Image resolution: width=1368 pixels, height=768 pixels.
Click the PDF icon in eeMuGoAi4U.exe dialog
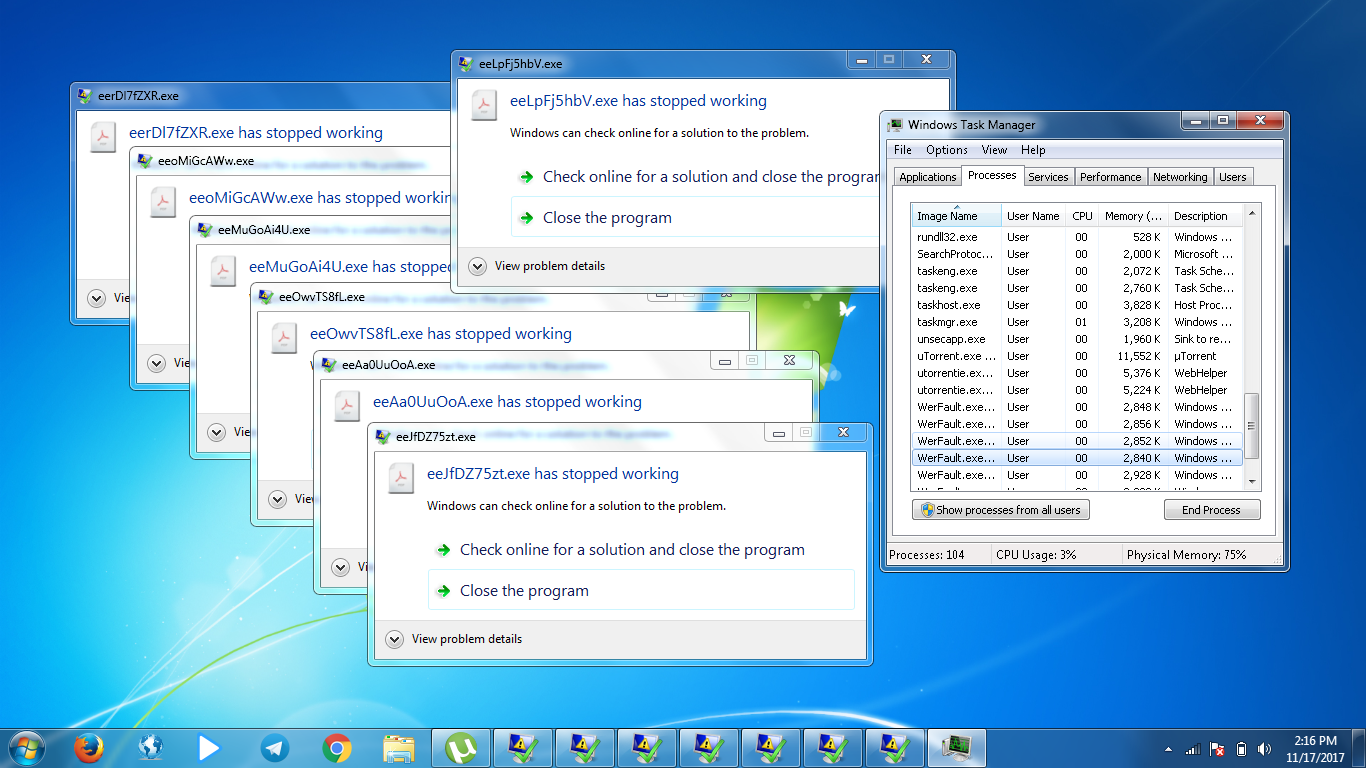(223, 271)
